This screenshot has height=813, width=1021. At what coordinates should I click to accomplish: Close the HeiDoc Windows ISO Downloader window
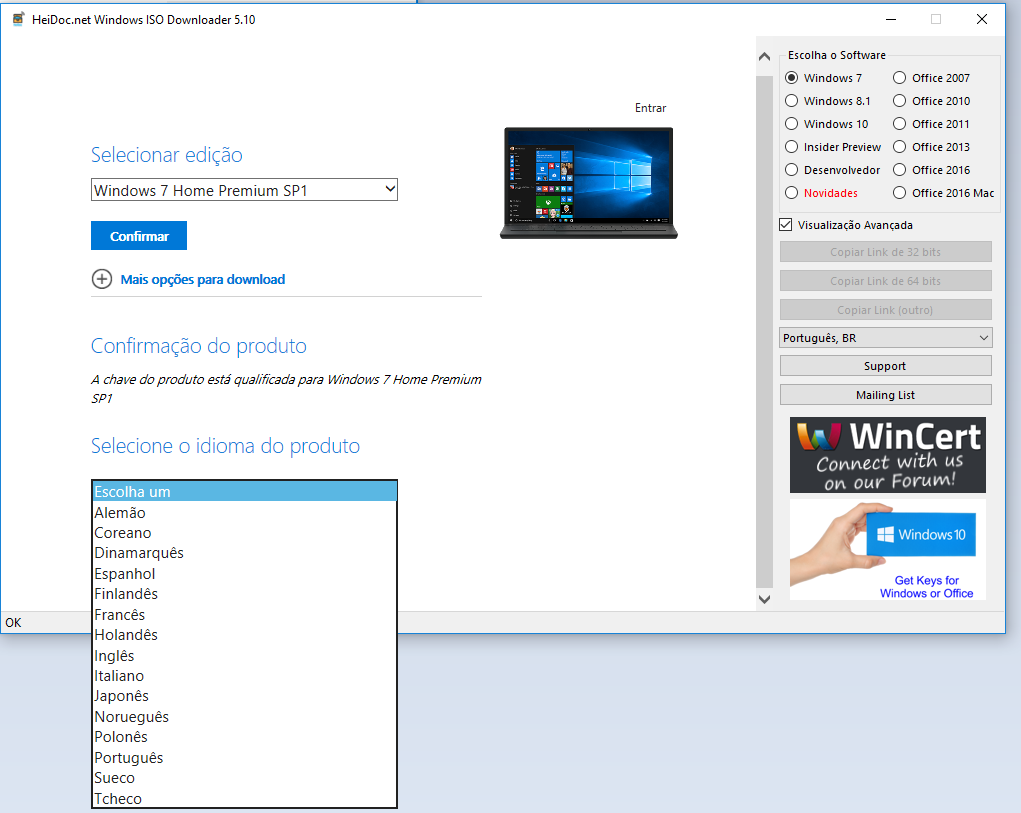[982, 20]
